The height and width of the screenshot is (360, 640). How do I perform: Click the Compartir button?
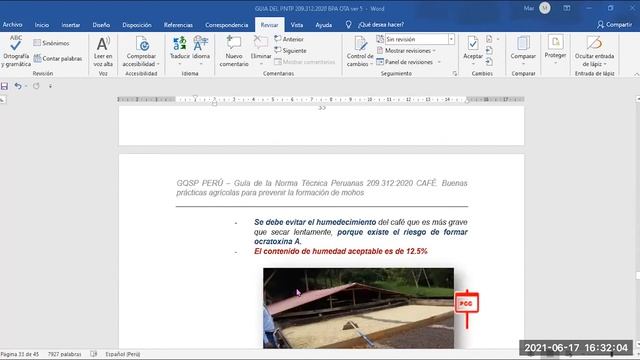click(x=614, y=25)
